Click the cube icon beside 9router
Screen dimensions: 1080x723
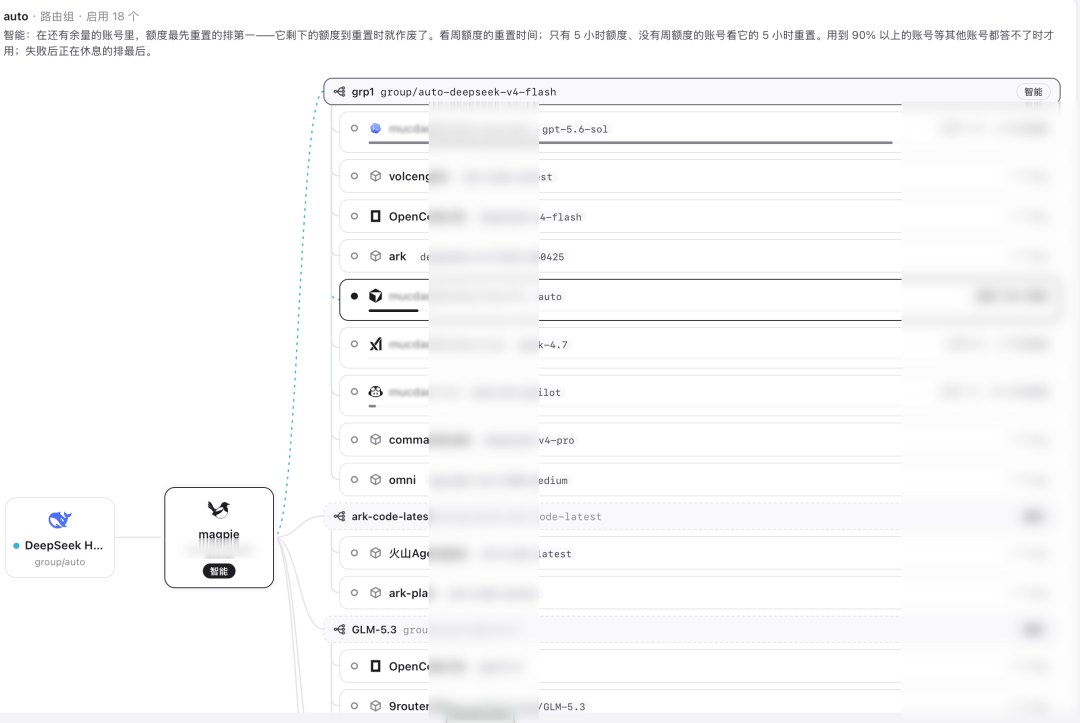click(x=375, y=706)
